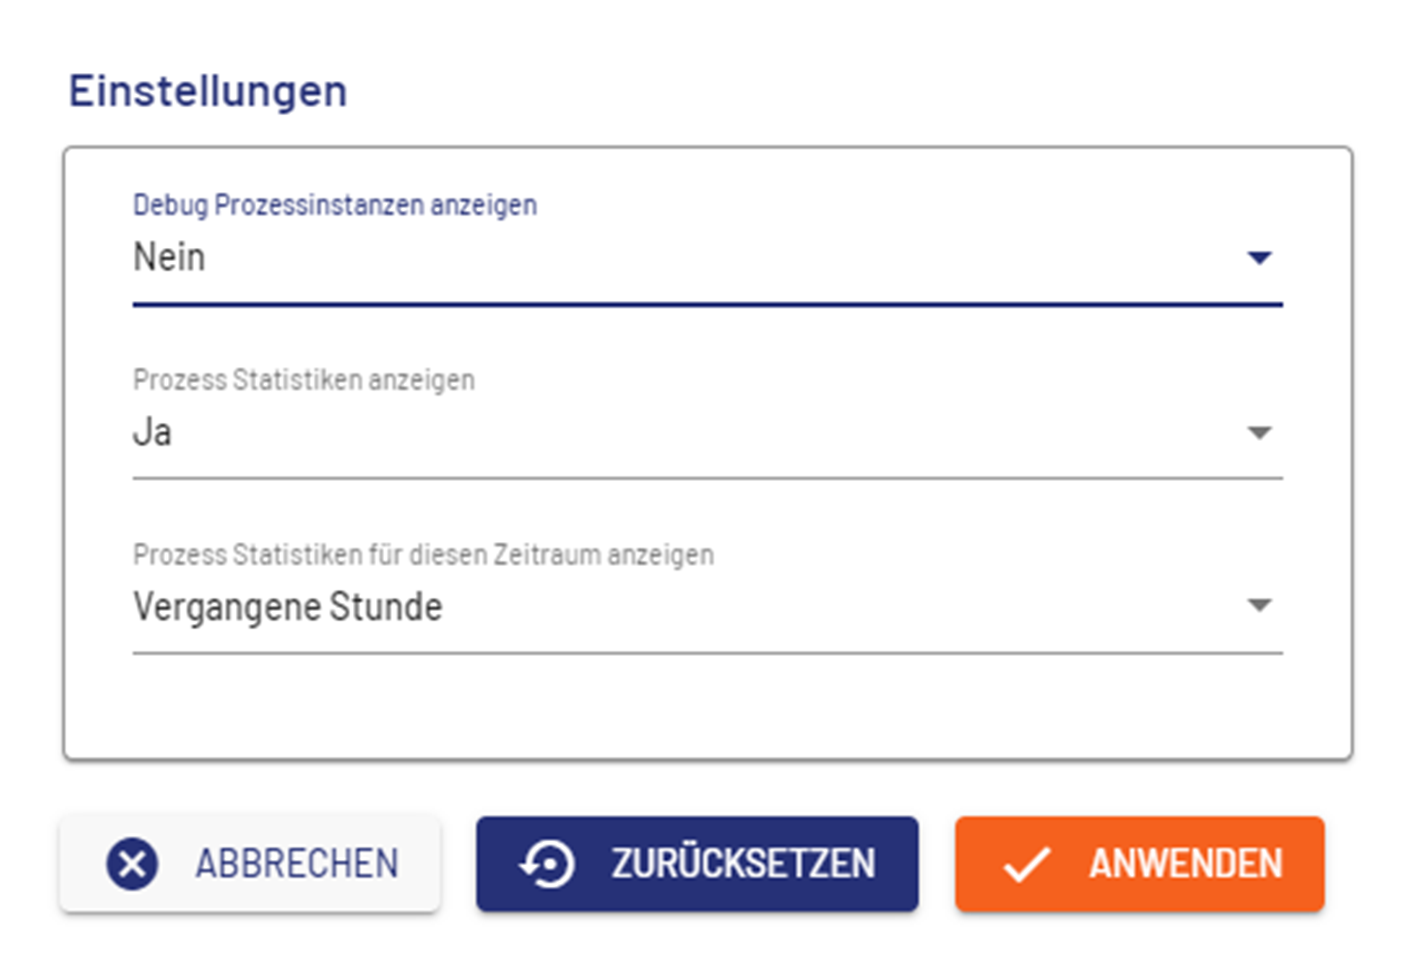
Task: Click the underline beneath the Ja field
Action: [x=707, y=478]
